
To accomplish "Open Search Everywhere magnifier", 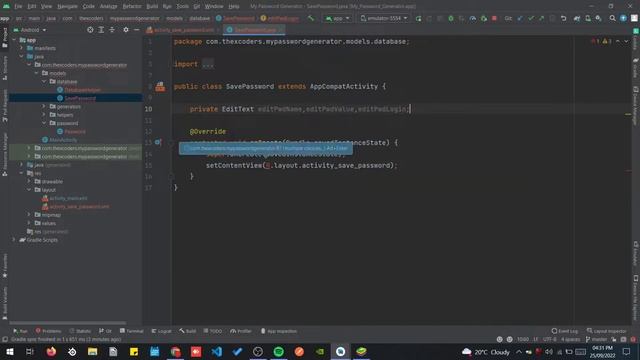I will 612,18.
